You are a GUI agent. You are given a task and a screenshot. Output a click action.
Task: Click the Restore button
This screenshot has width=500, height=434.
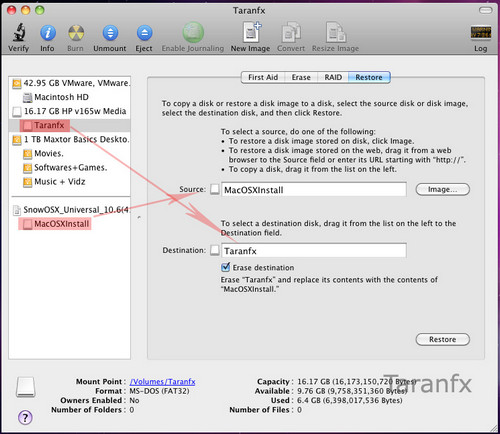click(443, 339)
